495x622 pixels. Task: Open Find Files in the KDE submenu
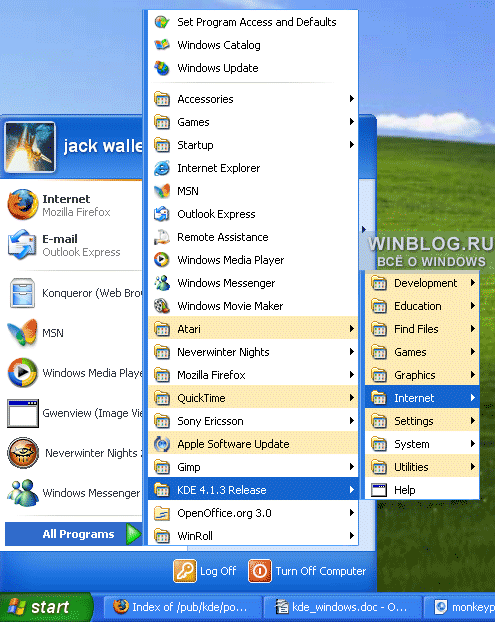422,329
